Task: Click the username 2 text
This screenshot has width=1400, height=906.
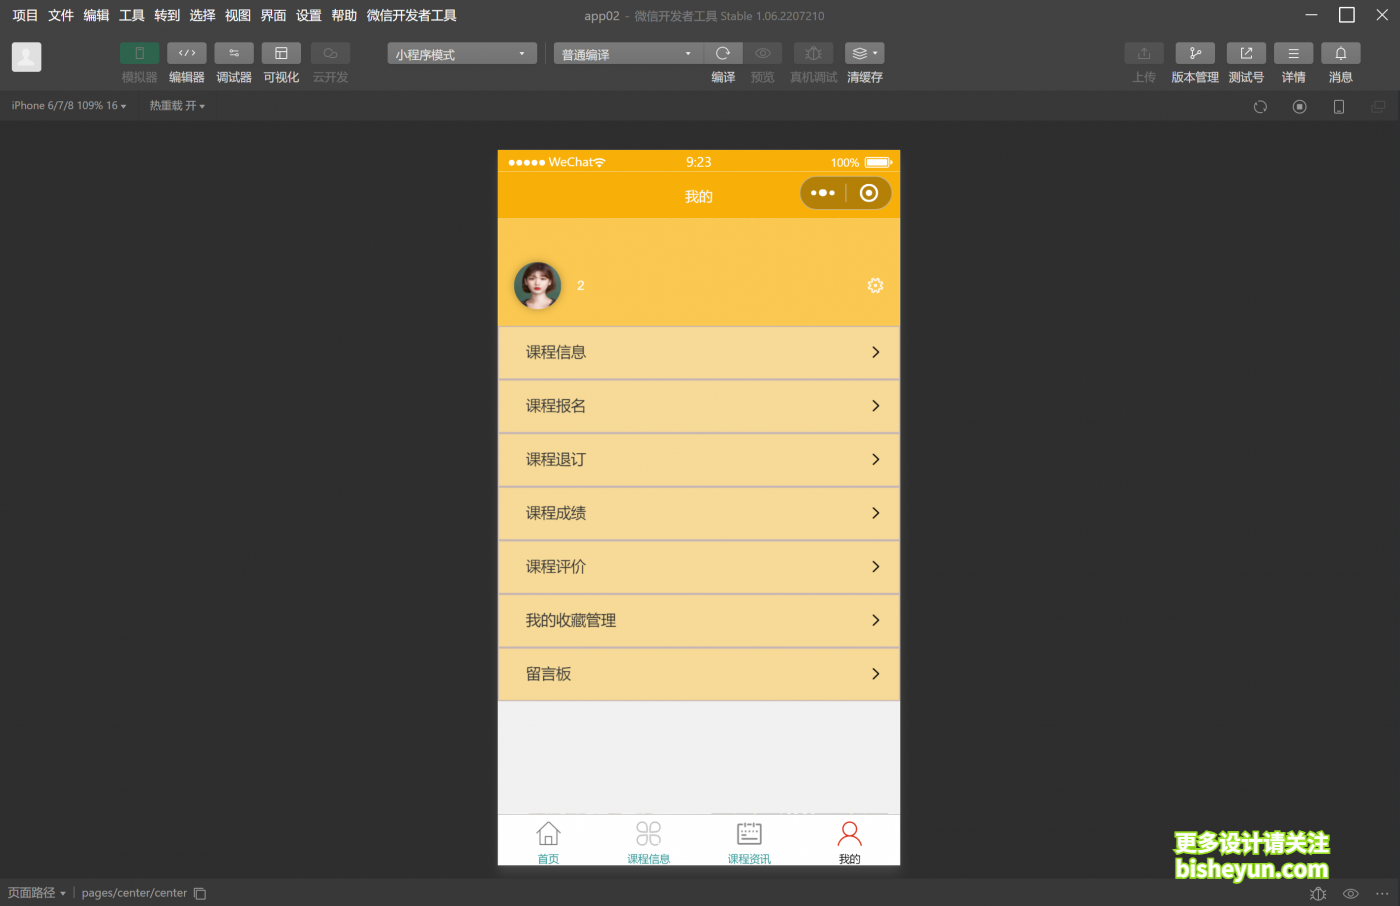Action: 580,286
